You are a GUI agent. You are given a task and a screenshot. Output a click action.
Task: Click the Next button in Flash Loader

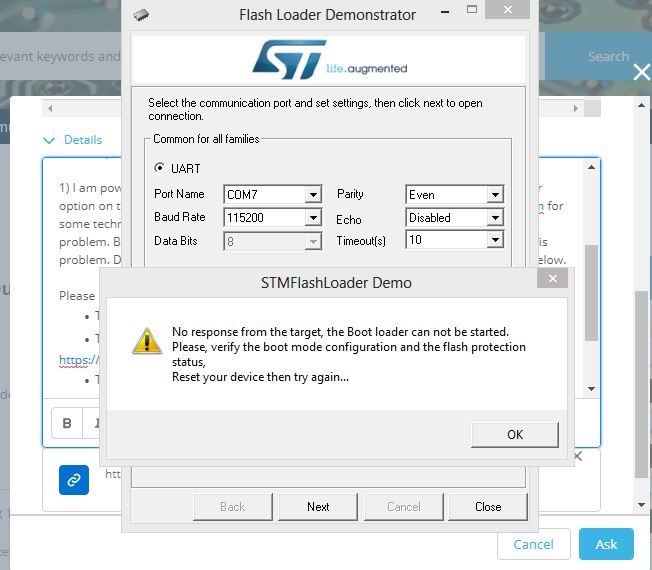(x=318, y=507)
